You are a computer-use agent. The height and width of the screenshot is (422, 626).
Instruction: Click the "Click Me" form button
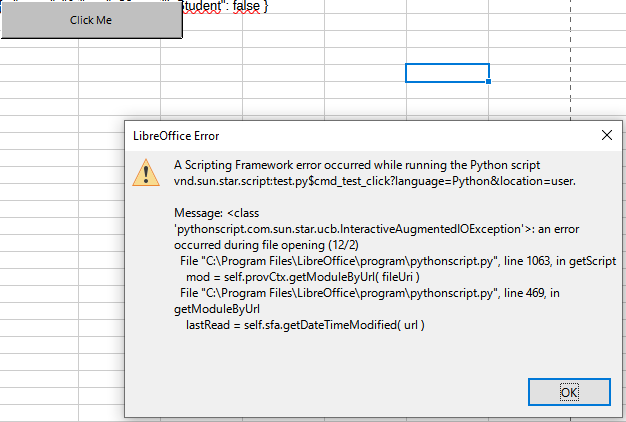point(91,20)
